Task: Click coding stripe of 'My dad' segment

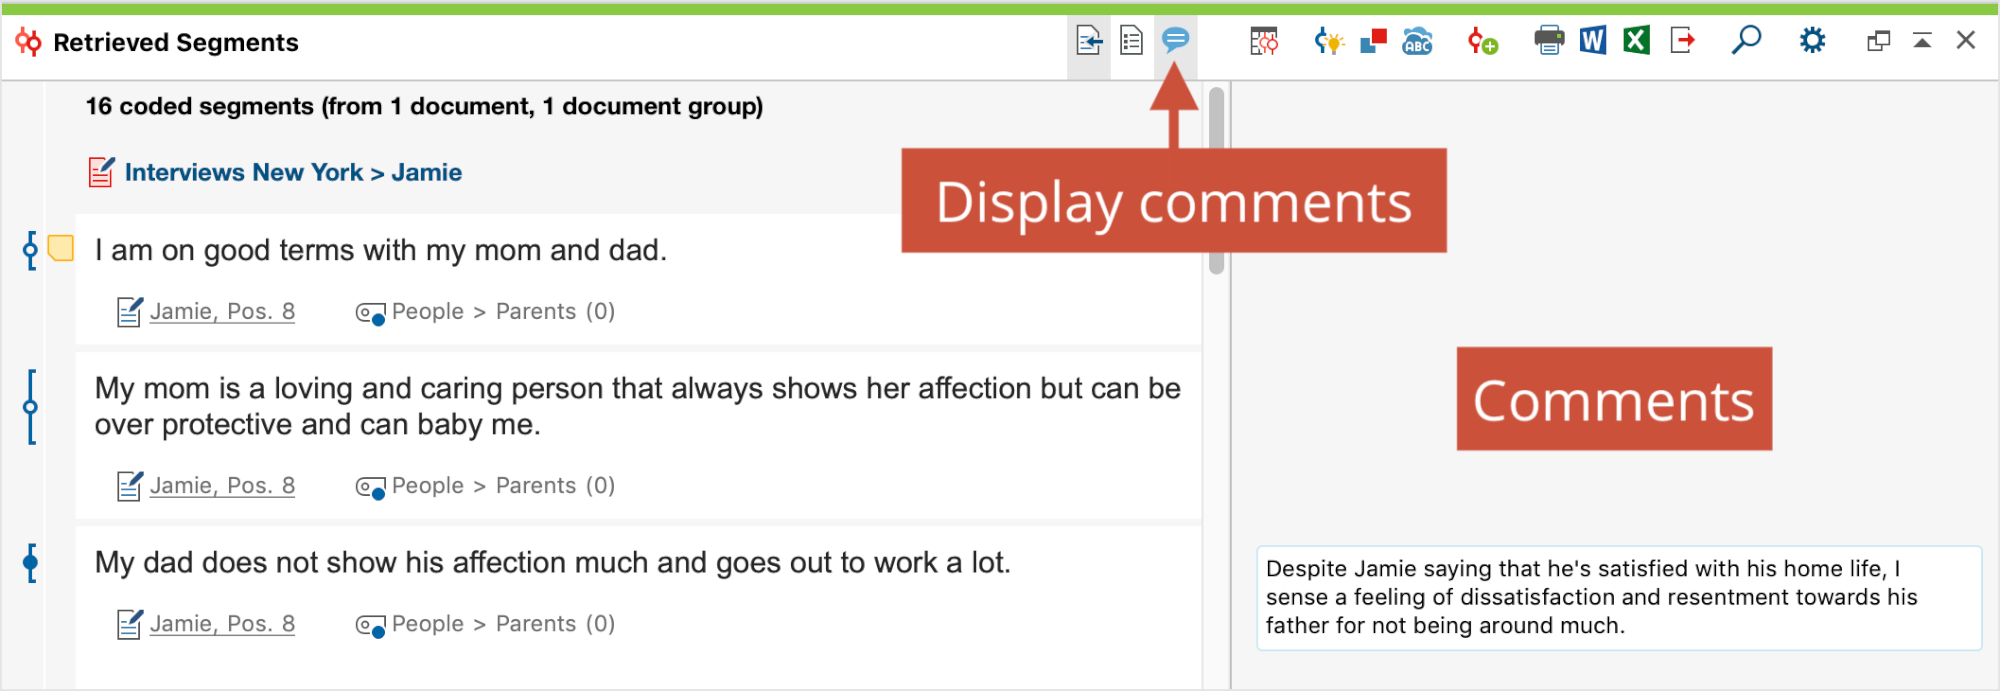Action: [x=31, y=563]
